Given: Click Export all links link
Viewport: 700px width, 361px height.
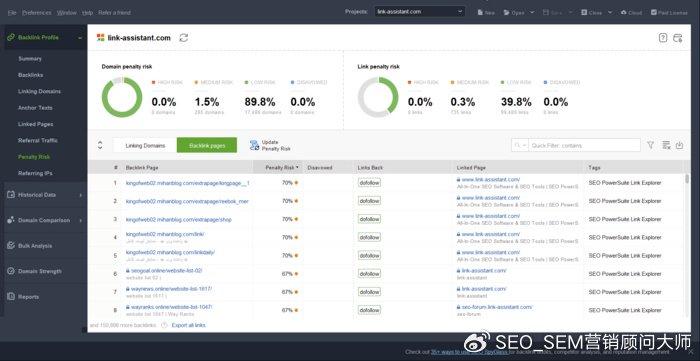Looking at the screenshot, I should tap(188, 325).
